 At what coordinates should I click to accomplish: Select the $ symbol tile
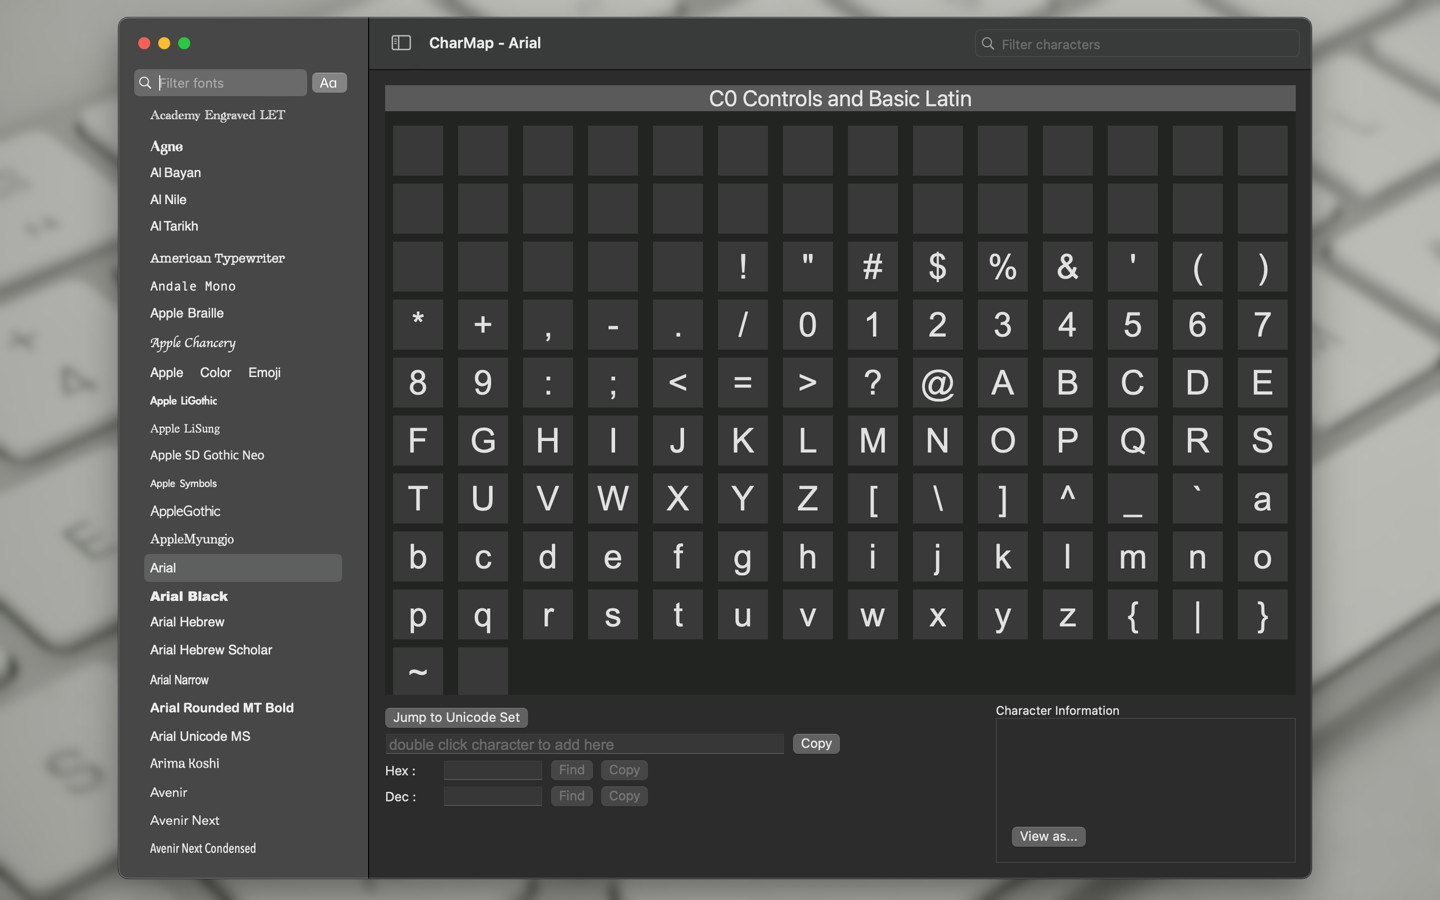(x=938, y=267)
